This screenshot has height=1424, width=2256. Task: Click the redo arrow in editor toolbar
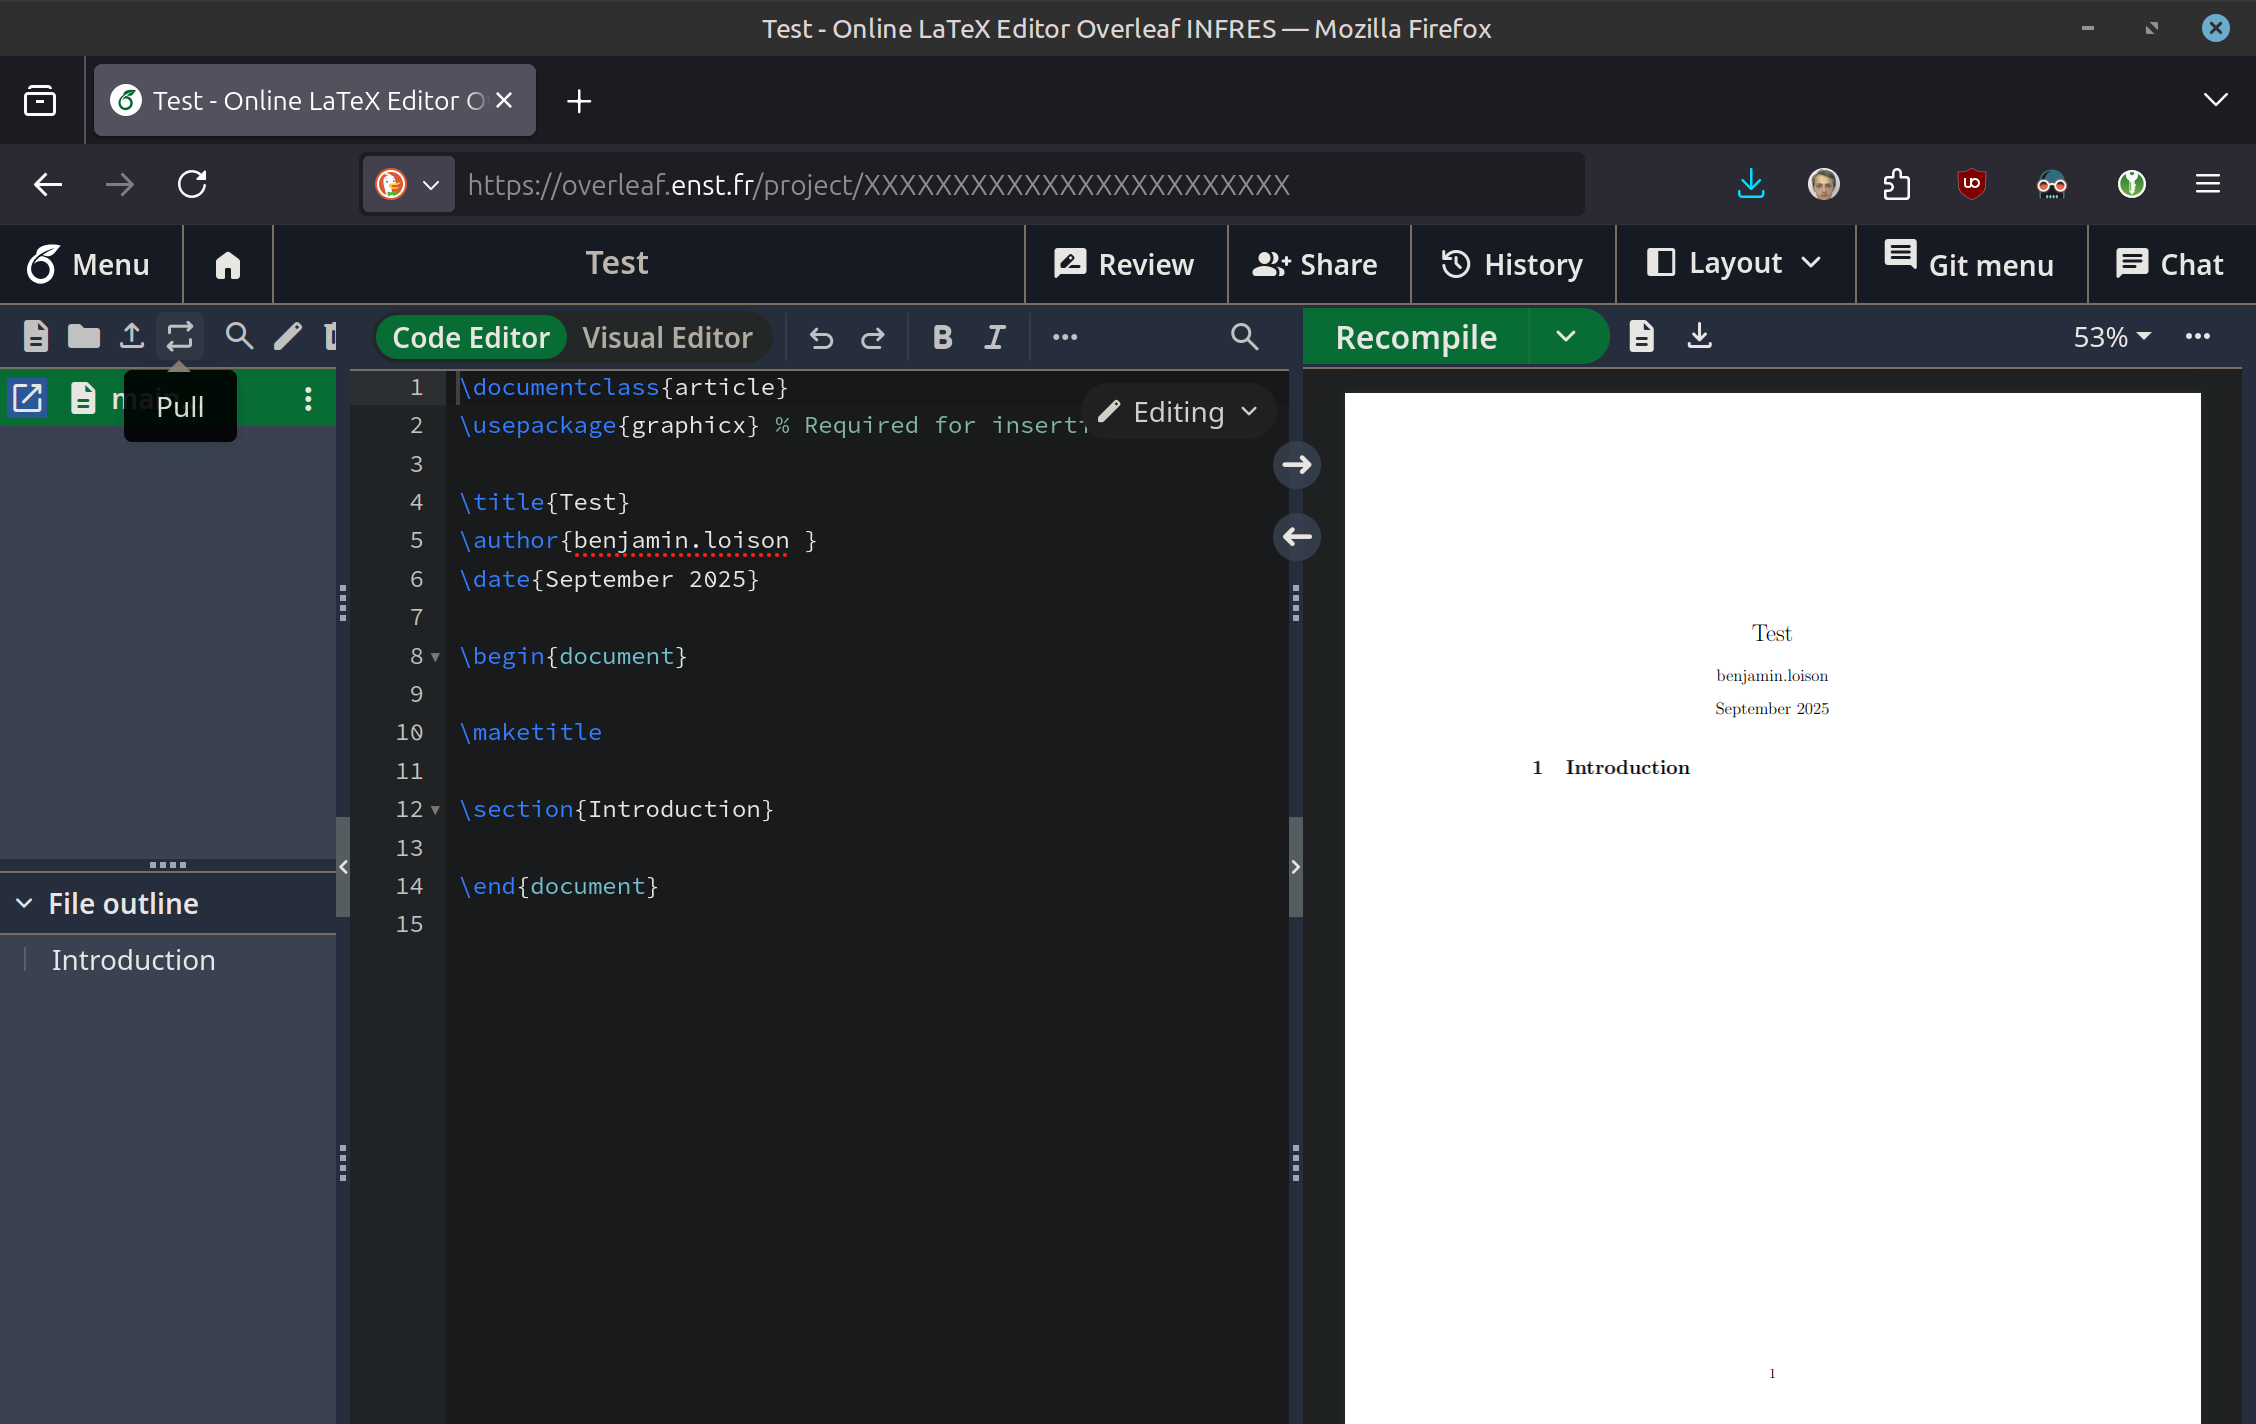click(x=873, y=338)
